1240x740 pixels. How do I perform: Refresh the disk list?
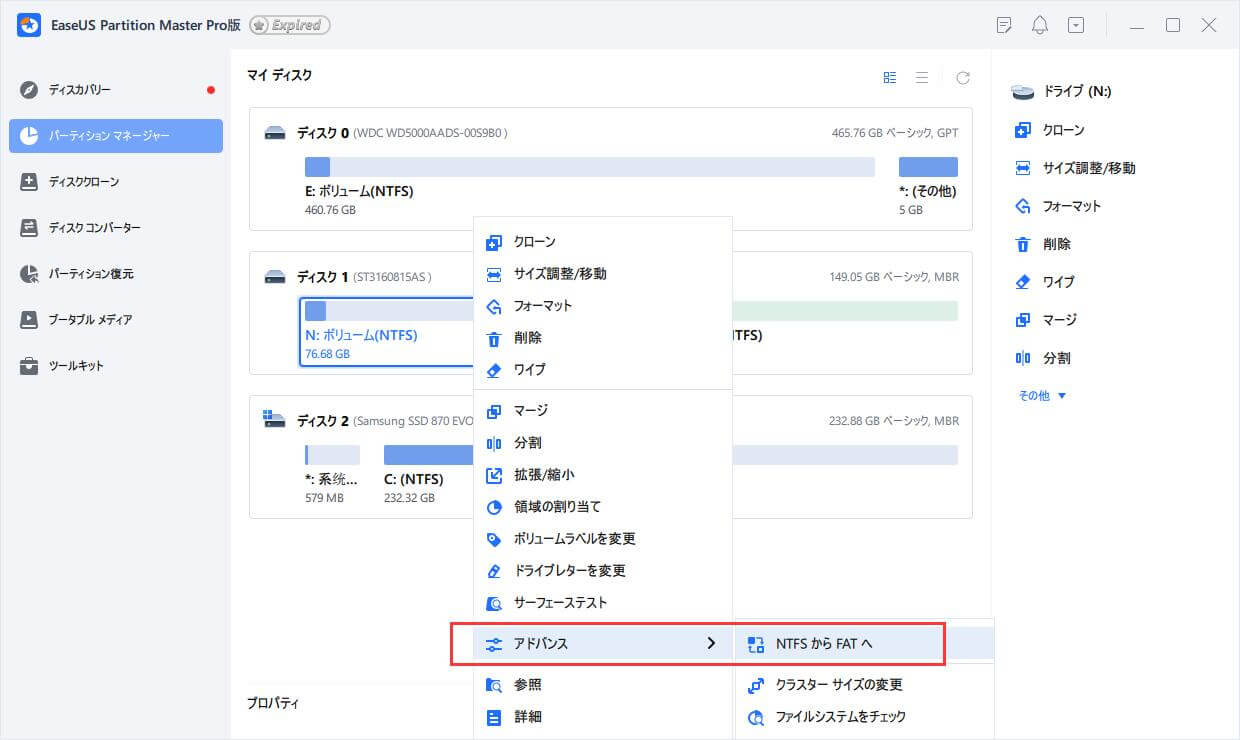click(963, 76)
